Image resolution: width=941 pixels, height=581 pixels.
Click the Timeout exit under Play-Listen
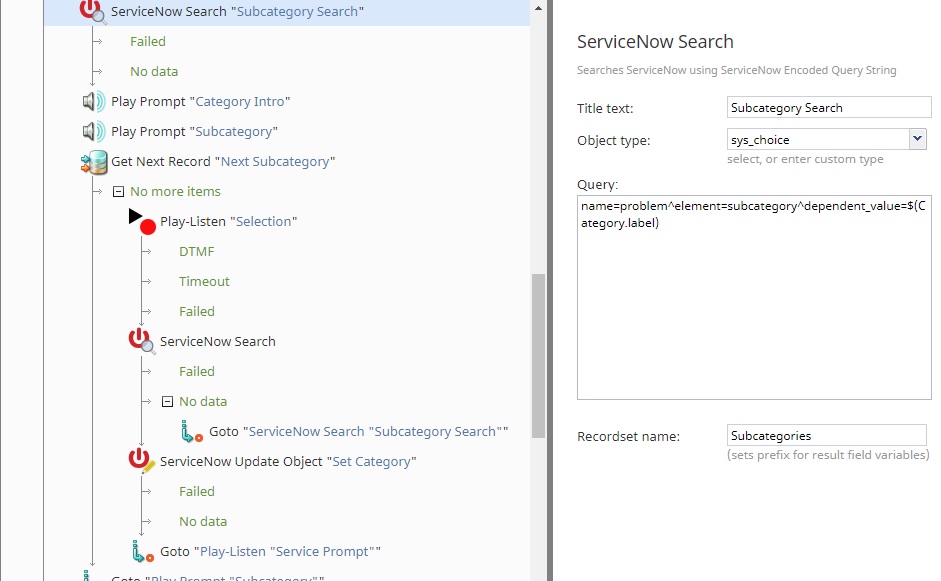click(x=204, y=281)
